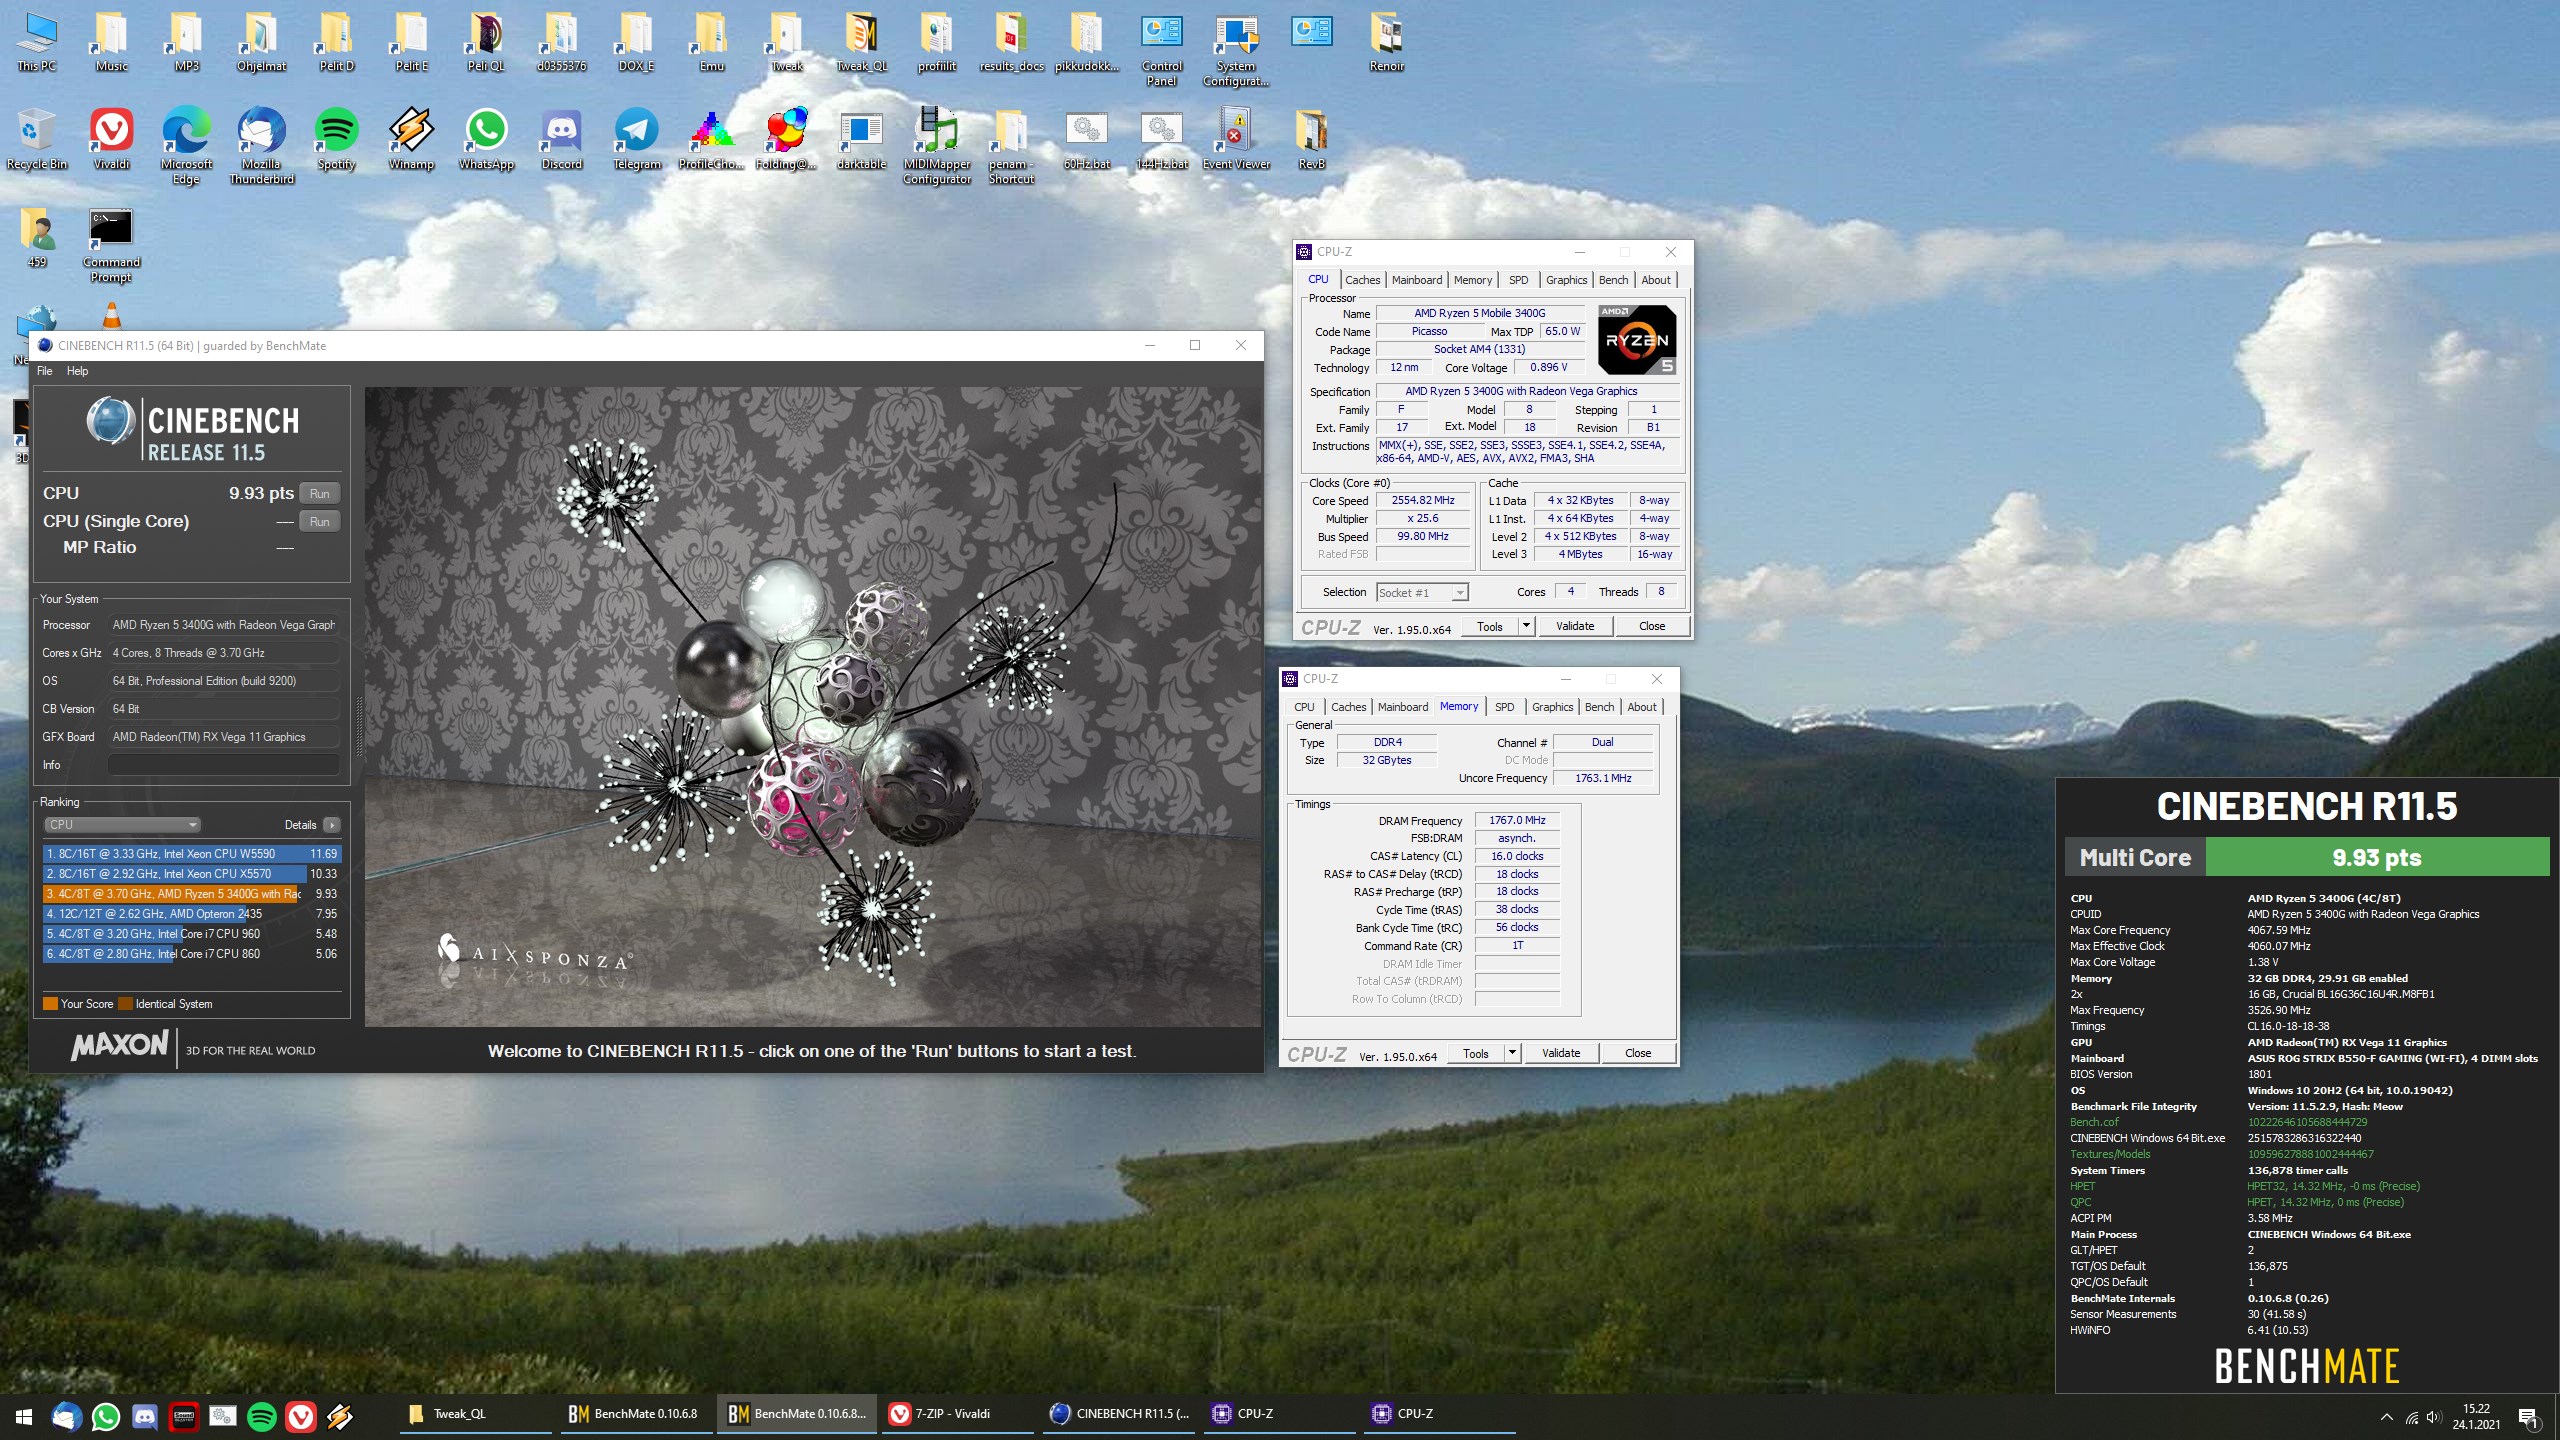Open Discord desktop shortcut
Screen dimensions: 2560x1440
(x=561, y=139)
